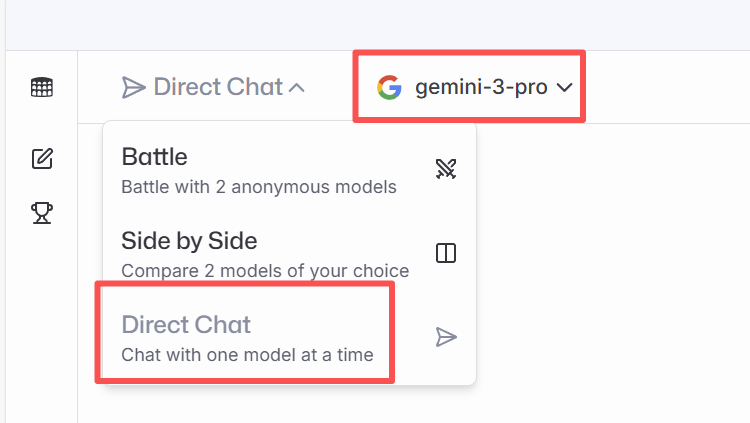Click the Direct Chat mode dropdown label
750x423 pixels.
click(218, 88)
